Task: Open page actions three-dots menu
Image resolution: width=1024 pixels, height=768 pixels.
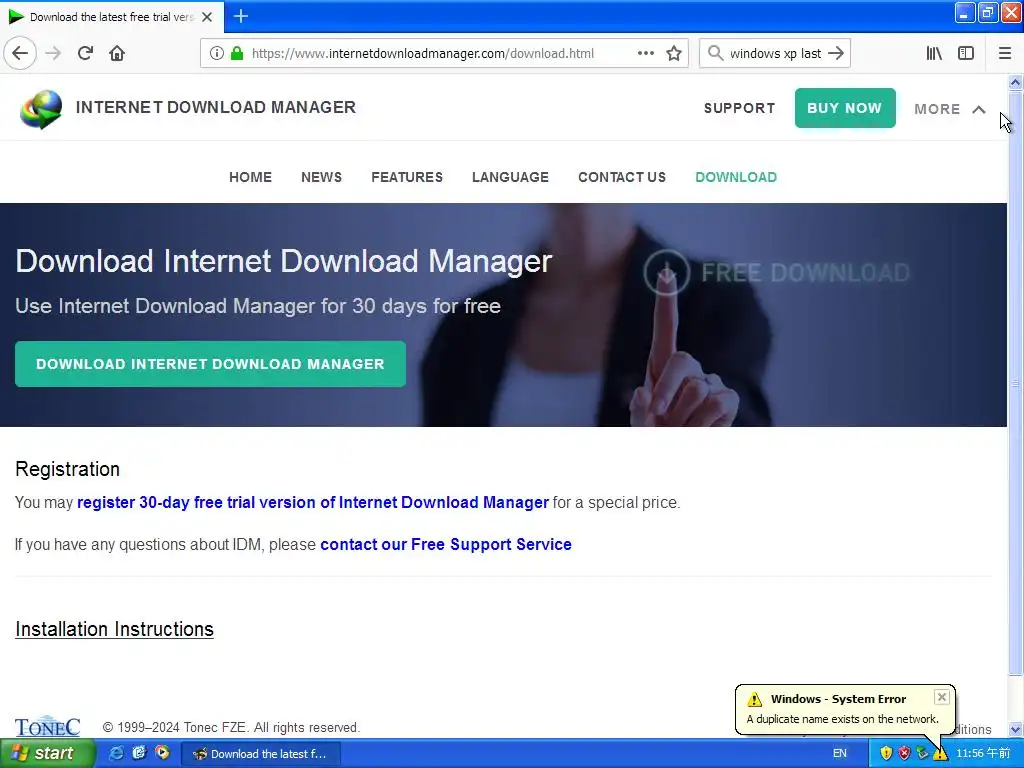Action: pyautogui.click(x=645, y=53)
